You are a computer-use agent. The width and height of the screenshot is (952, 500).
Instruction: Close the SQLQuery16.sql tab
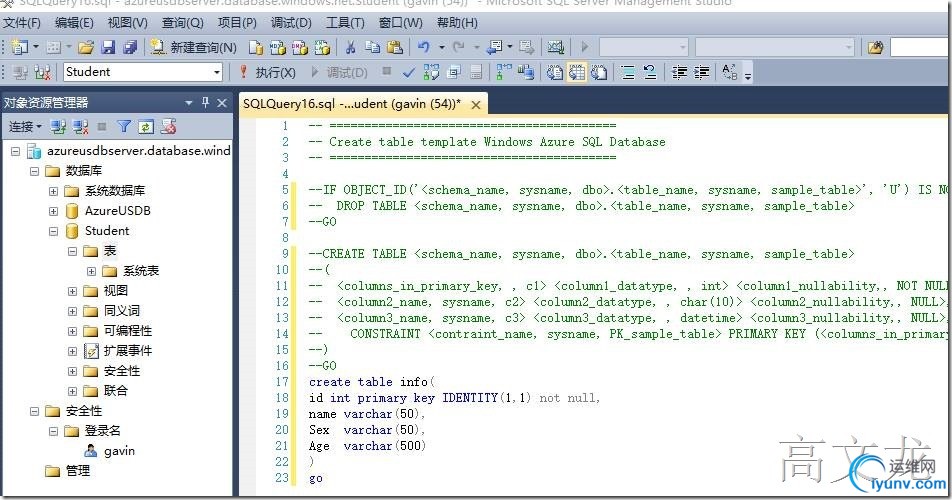coord(476,105)
